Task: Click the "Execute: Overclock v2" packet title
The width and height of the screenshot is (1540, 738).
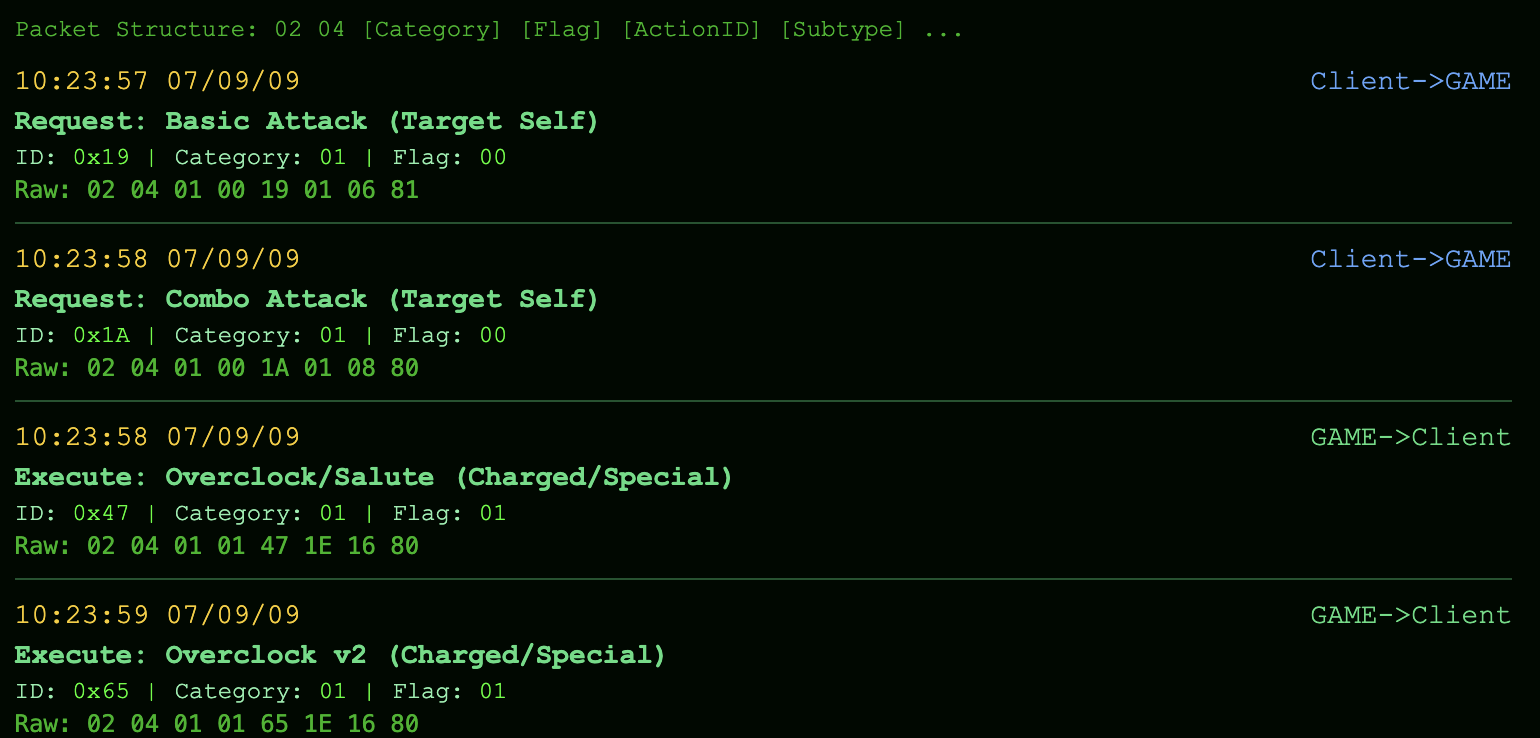Action: click(340, 655)
